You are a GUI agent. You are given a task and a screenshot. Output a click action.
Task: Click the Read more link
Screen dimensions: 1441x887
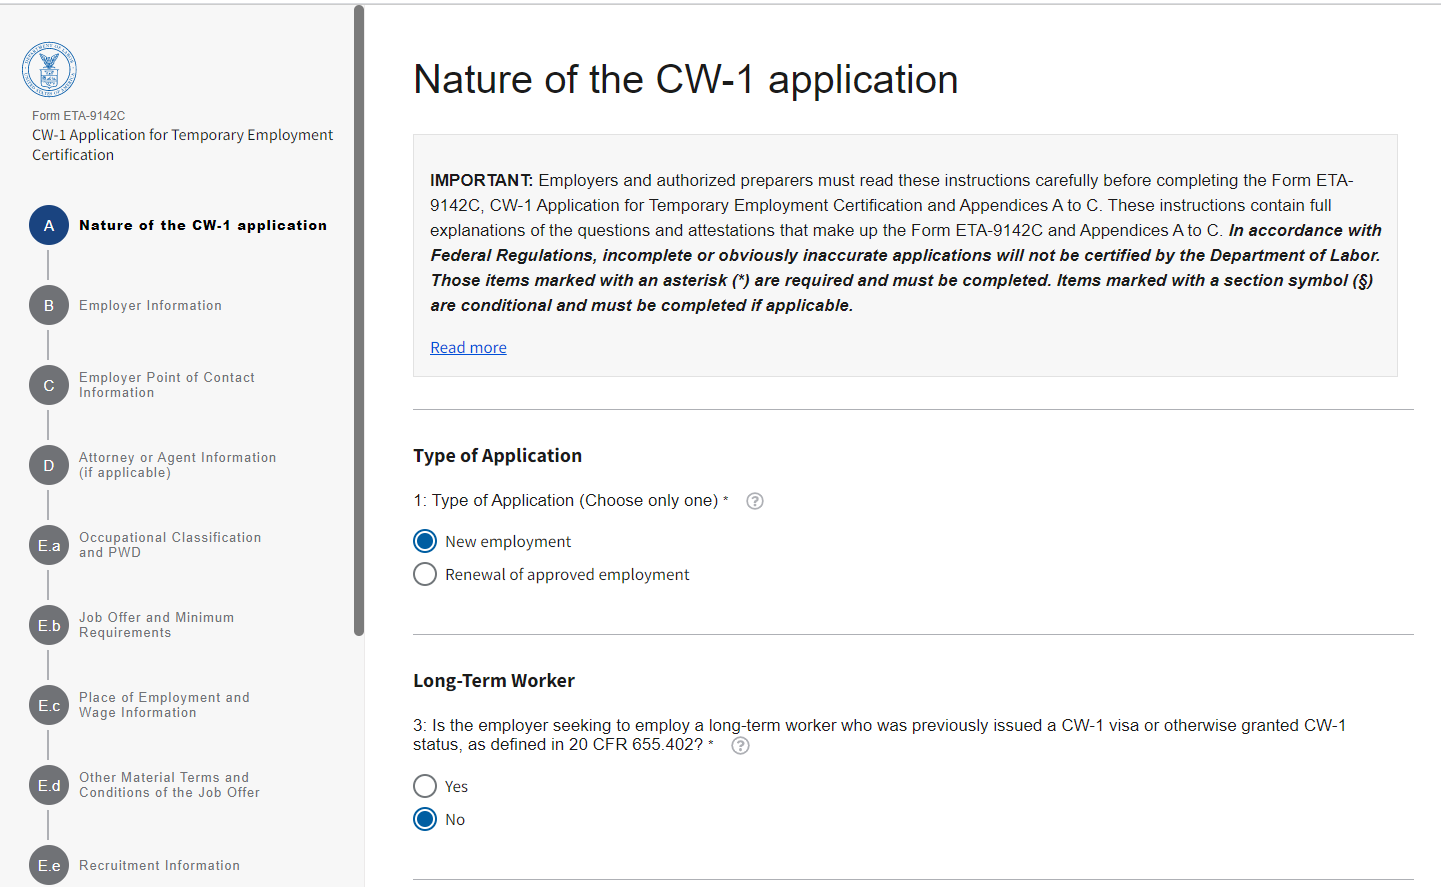click(468, 347)
